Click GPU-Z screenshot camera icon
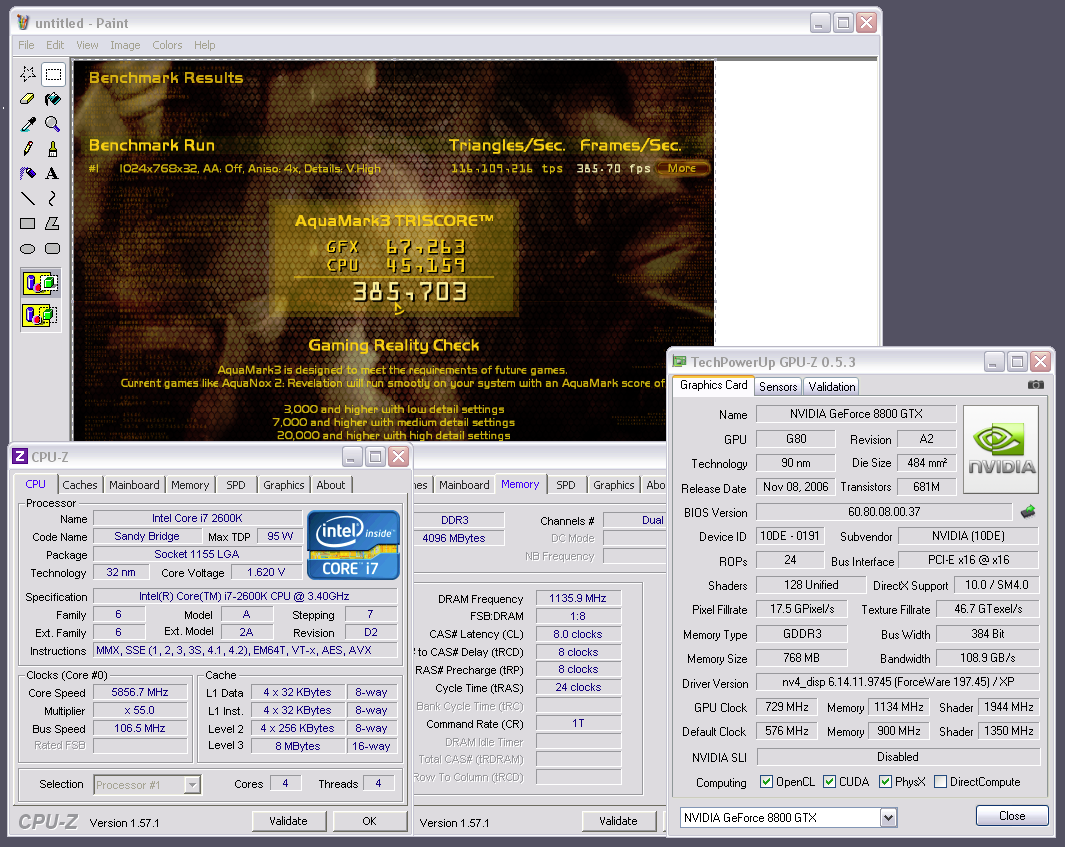The image size is (1065, 847). coord(1035,384)
